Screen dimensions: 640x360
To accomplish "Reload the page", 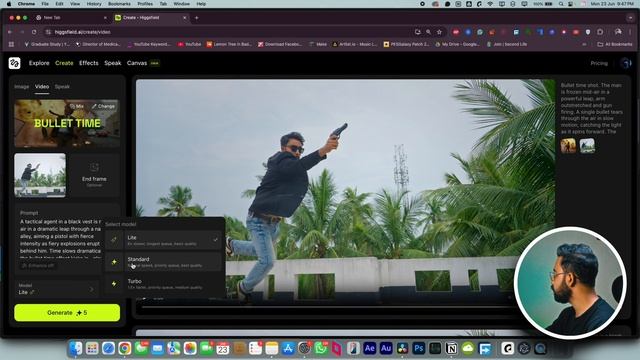I will point(34,32).
